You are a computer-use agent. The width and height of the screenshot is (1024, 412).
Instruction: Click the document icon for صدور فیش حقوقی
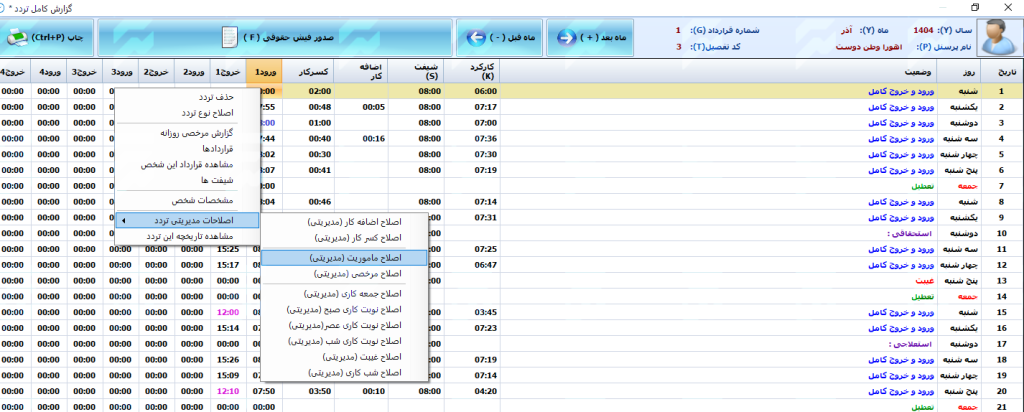coord(230,38)
